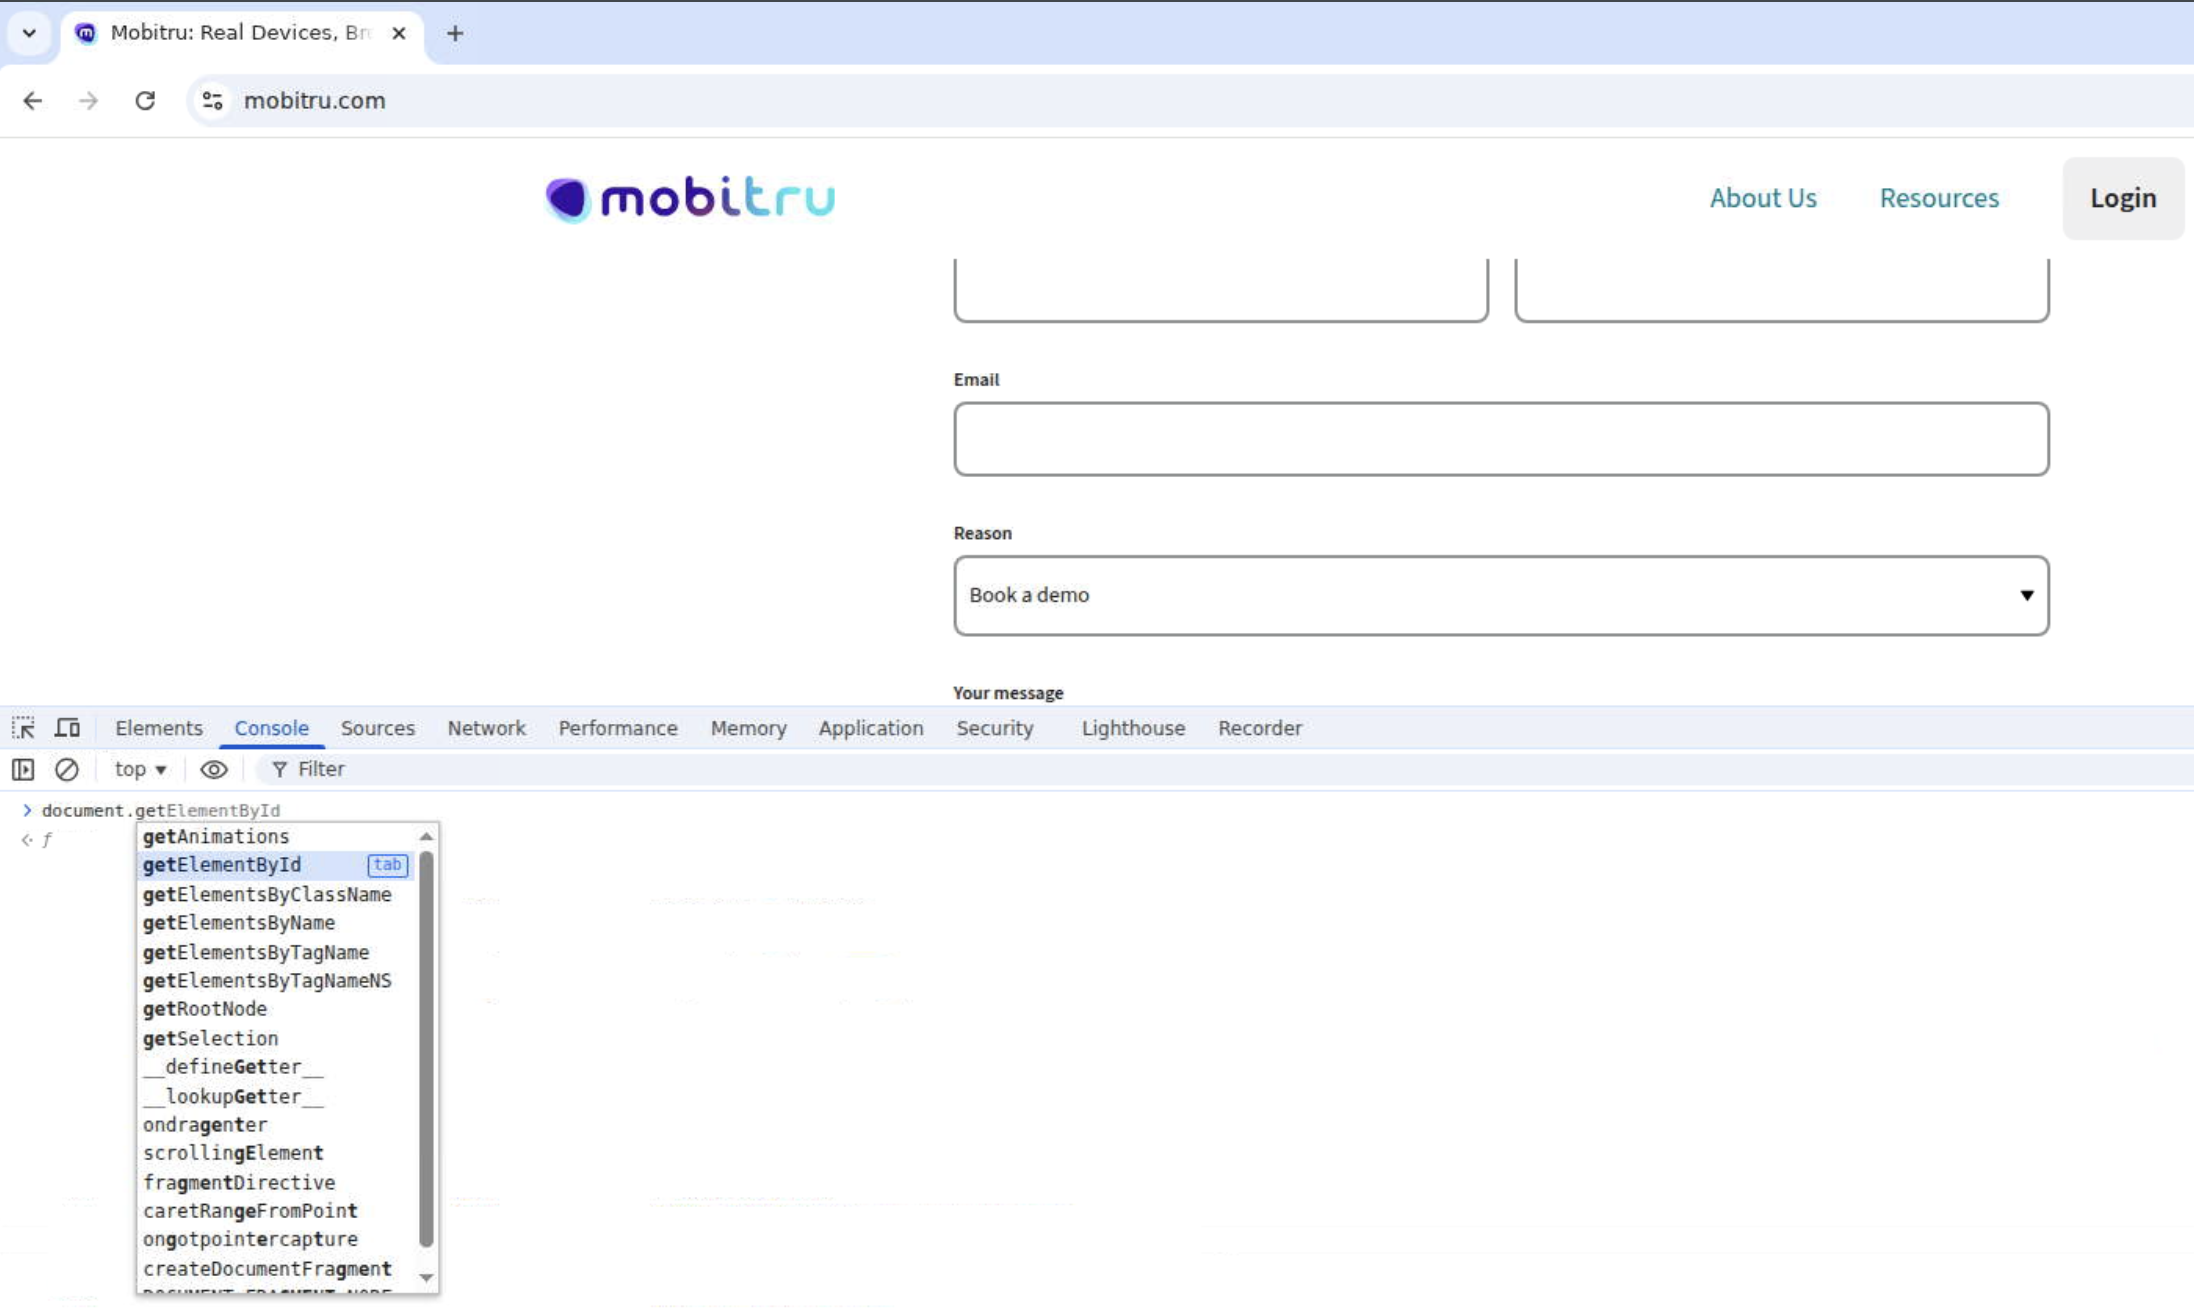Show the console sidebar panel icon
Screen dimensions: 2194x1314
pyautogui.click(x=23, y=769)
